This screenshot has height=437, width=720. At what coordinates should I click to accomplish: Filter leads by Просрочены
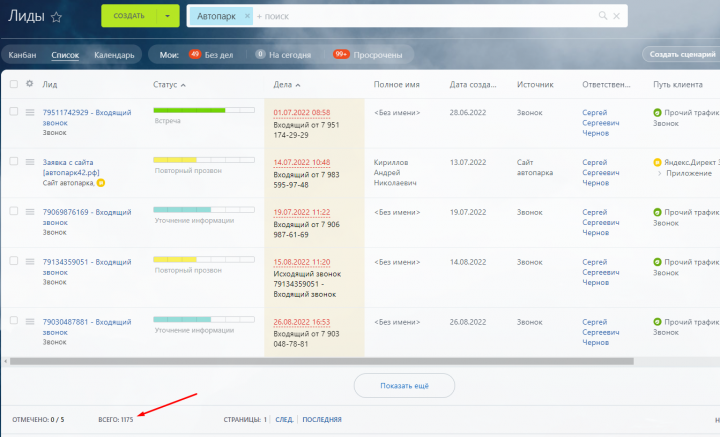(378, 55)
